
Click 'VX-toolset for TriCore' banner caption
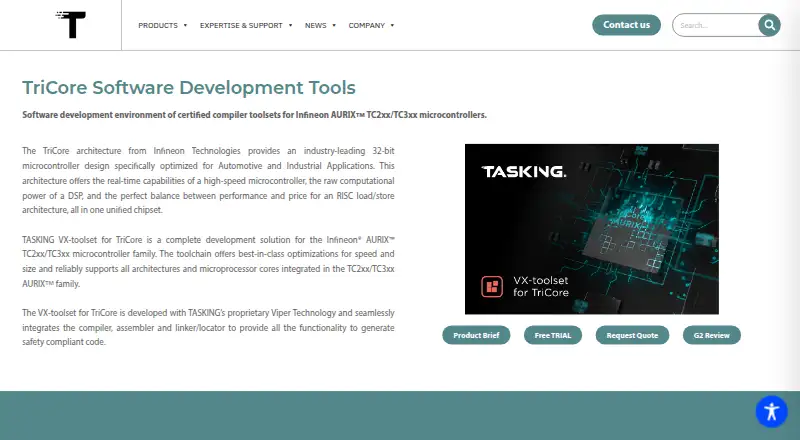[x=541, y=286]
